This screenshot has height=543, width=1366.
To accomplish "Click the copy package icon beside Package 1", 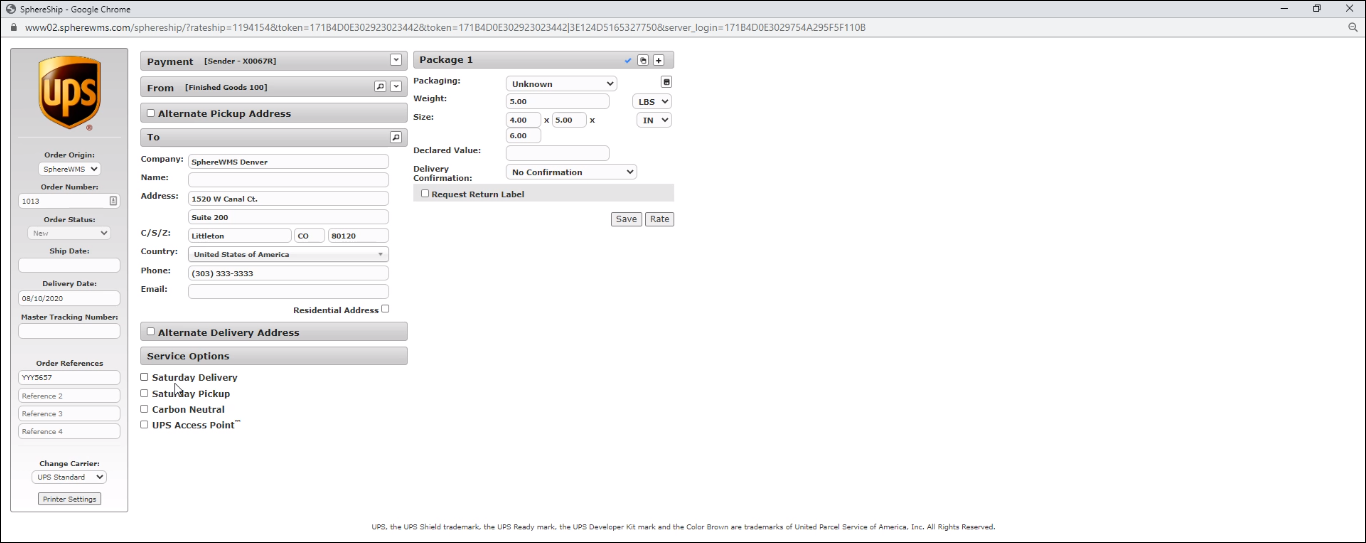I will coord(643,60).
